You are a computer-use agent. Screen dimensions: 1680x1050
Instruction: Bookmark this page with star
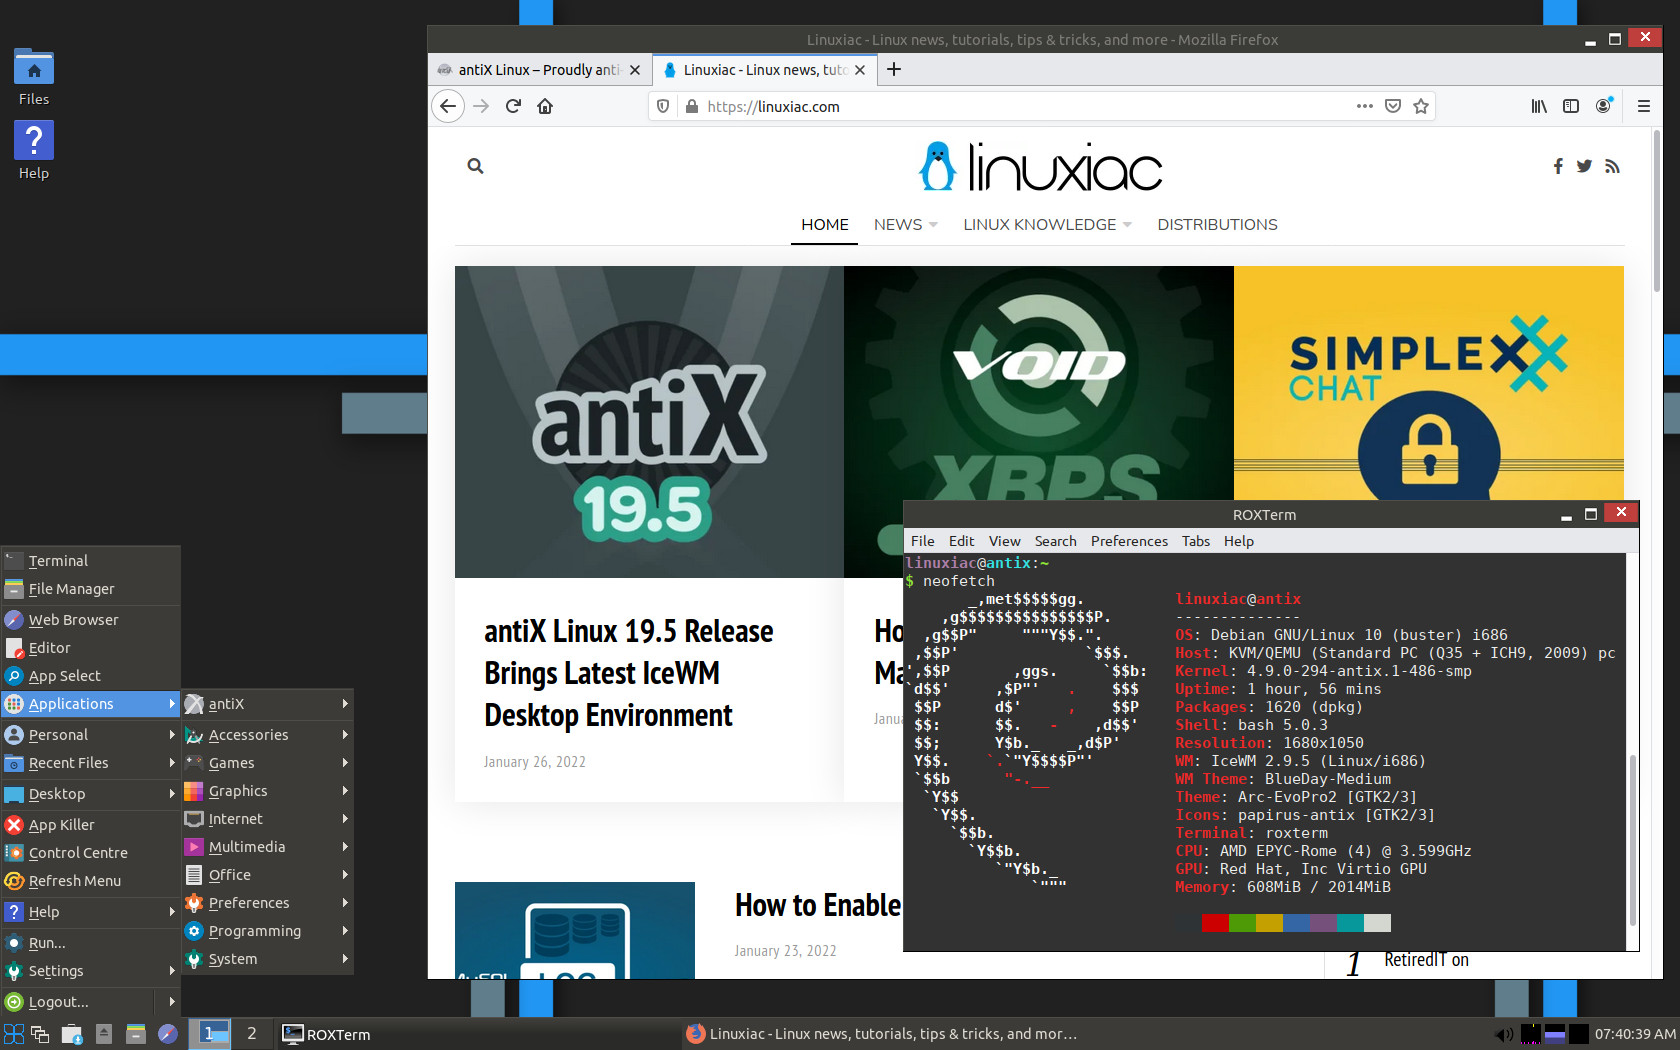point(1421,106)
